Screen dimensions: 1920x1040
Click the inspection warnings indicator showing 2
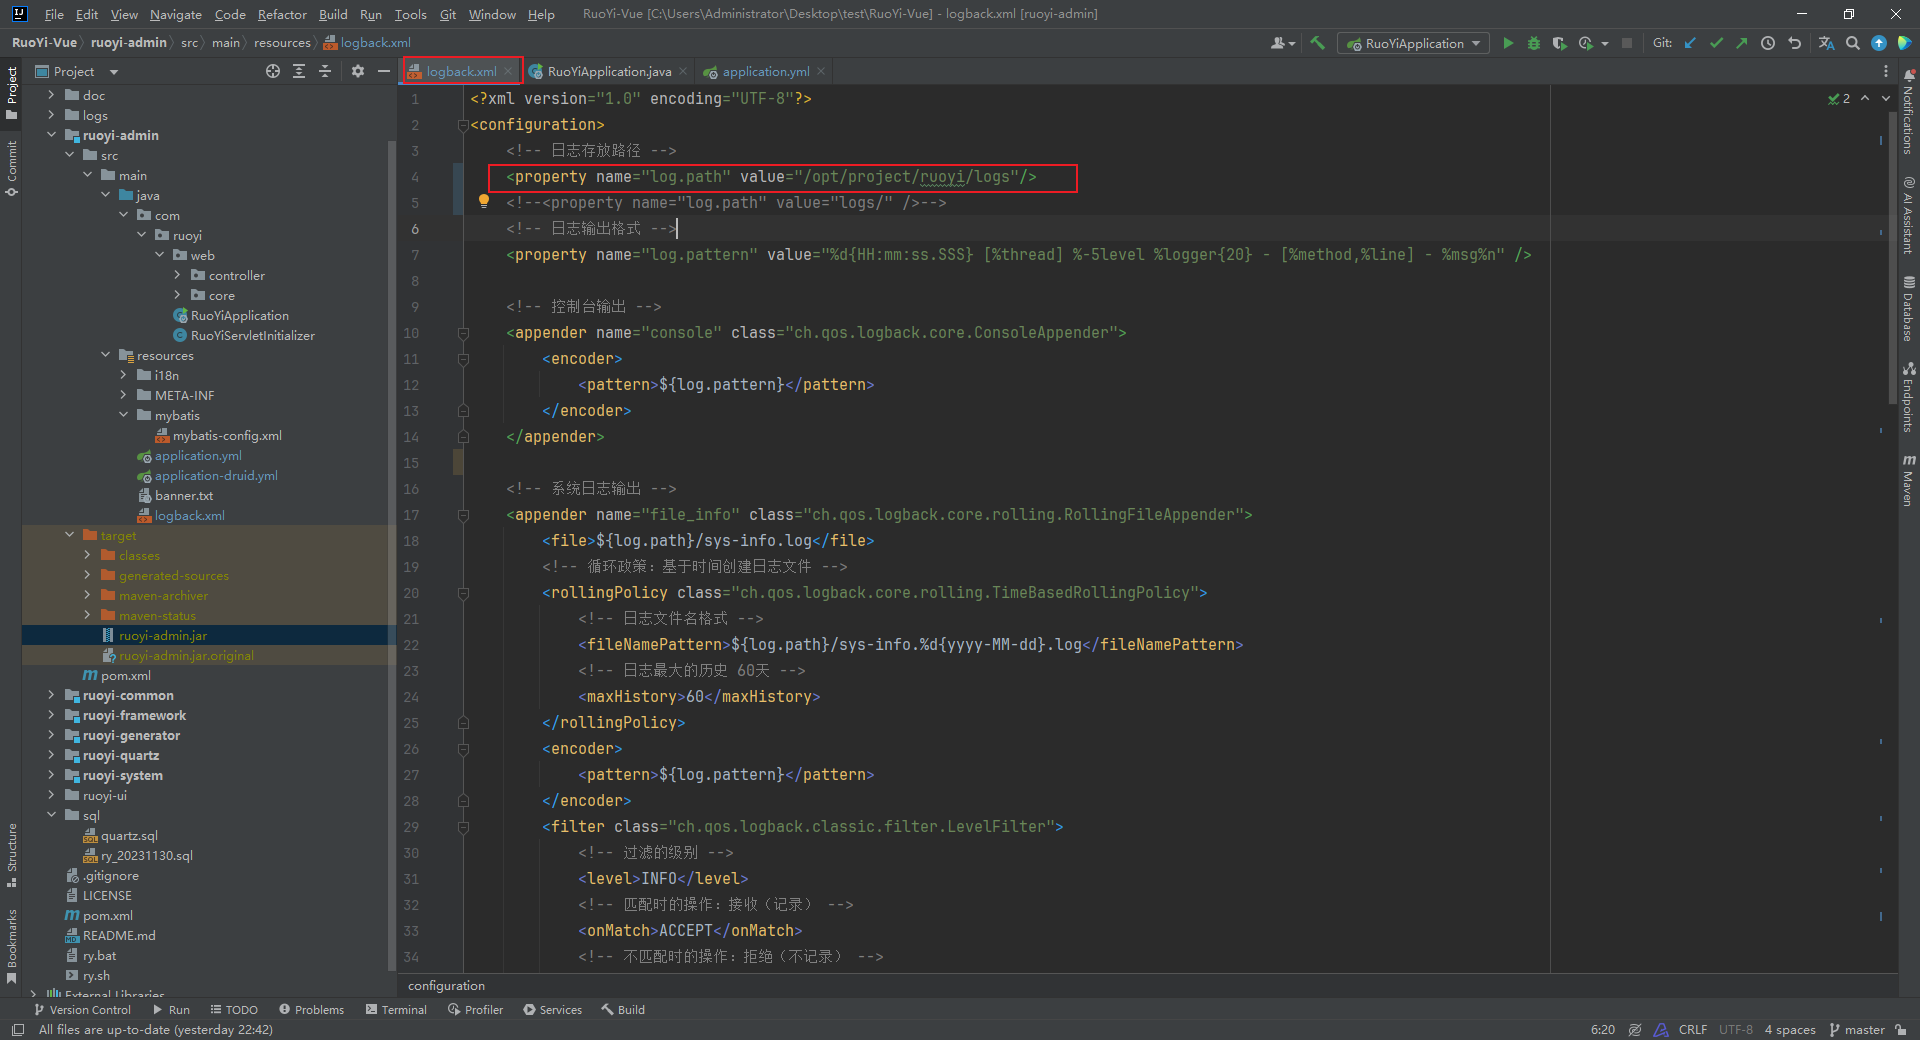[1839, 98]
